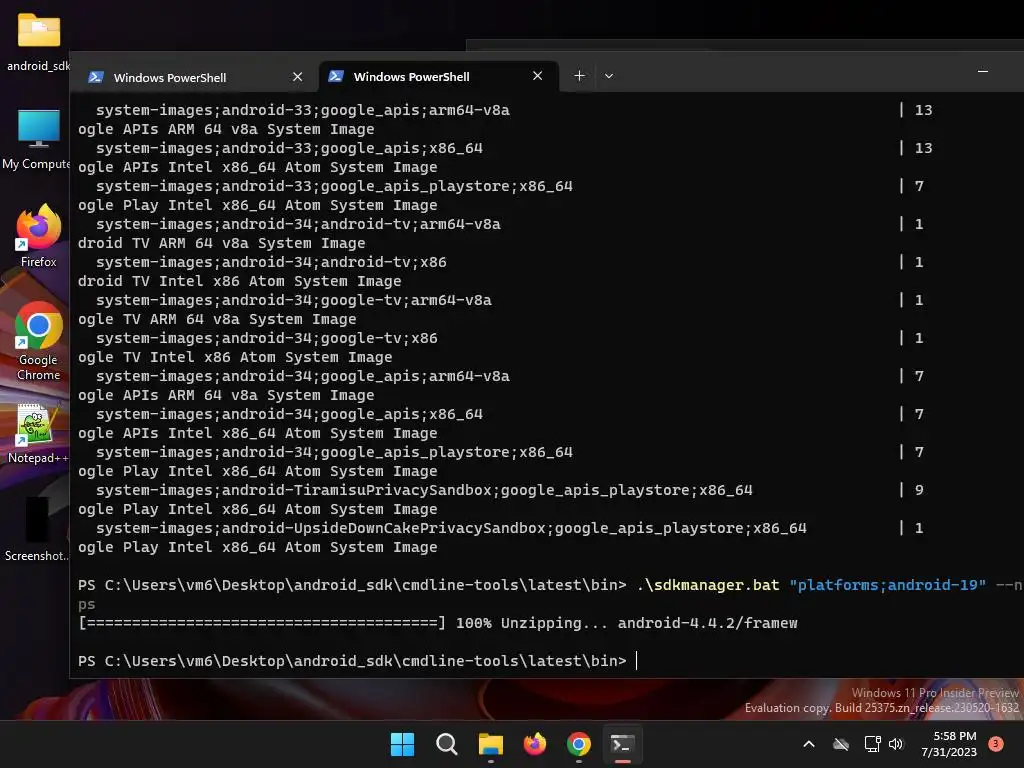Click system-images;android-34;google-tv;arm64-v8a line
Viewport: 1024px width, 768px height.
294,300
